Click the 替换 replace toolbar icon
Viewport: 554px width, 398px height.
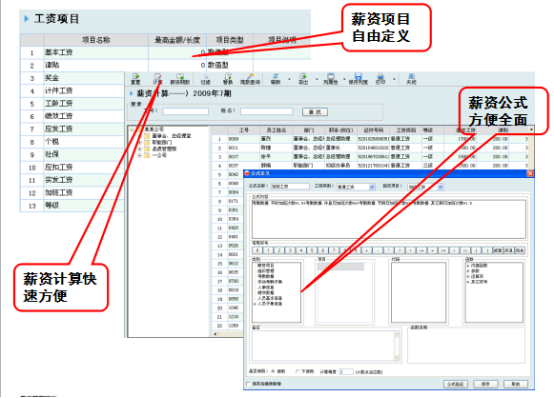(228, 78)
